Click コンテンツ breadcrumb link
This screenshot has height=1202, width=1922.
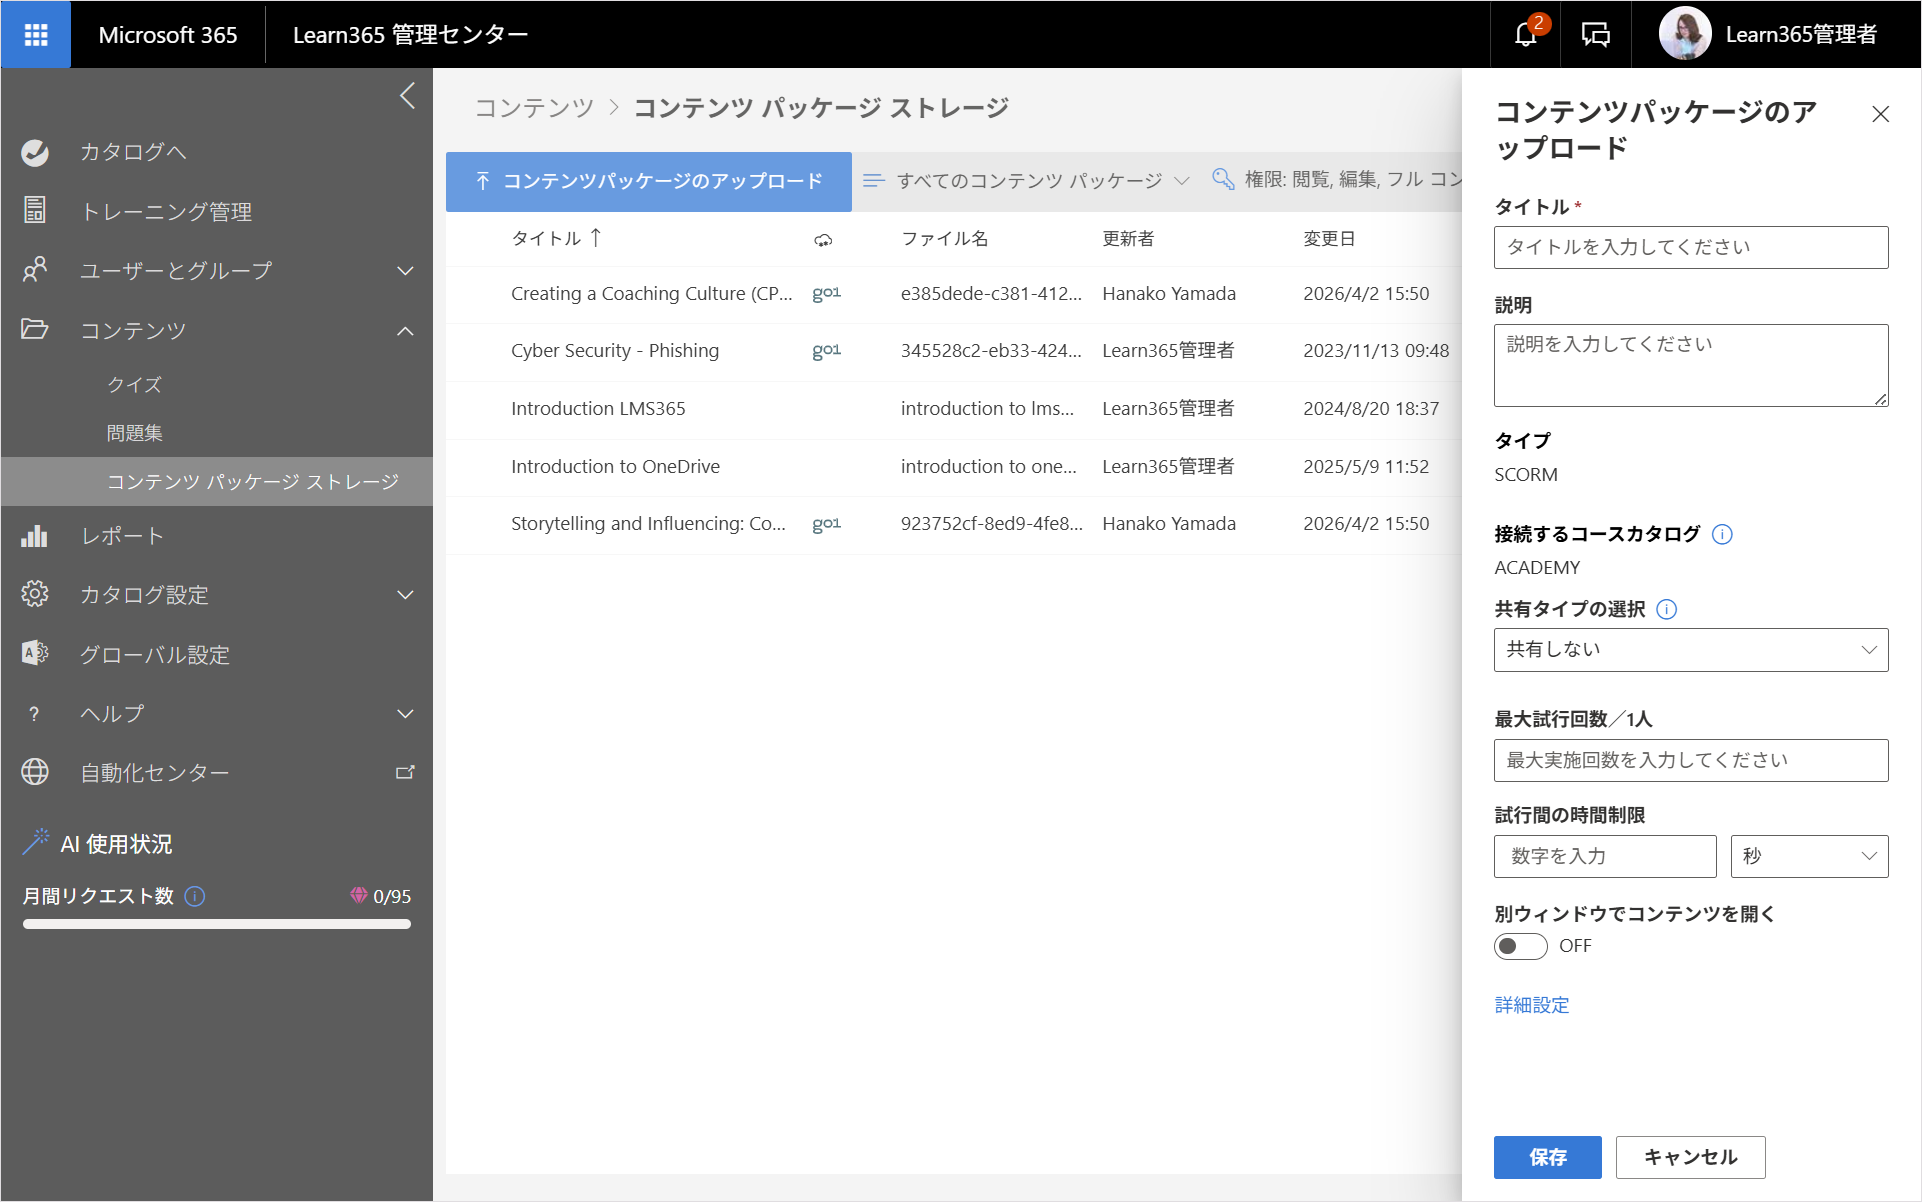[x=534, y=108]
